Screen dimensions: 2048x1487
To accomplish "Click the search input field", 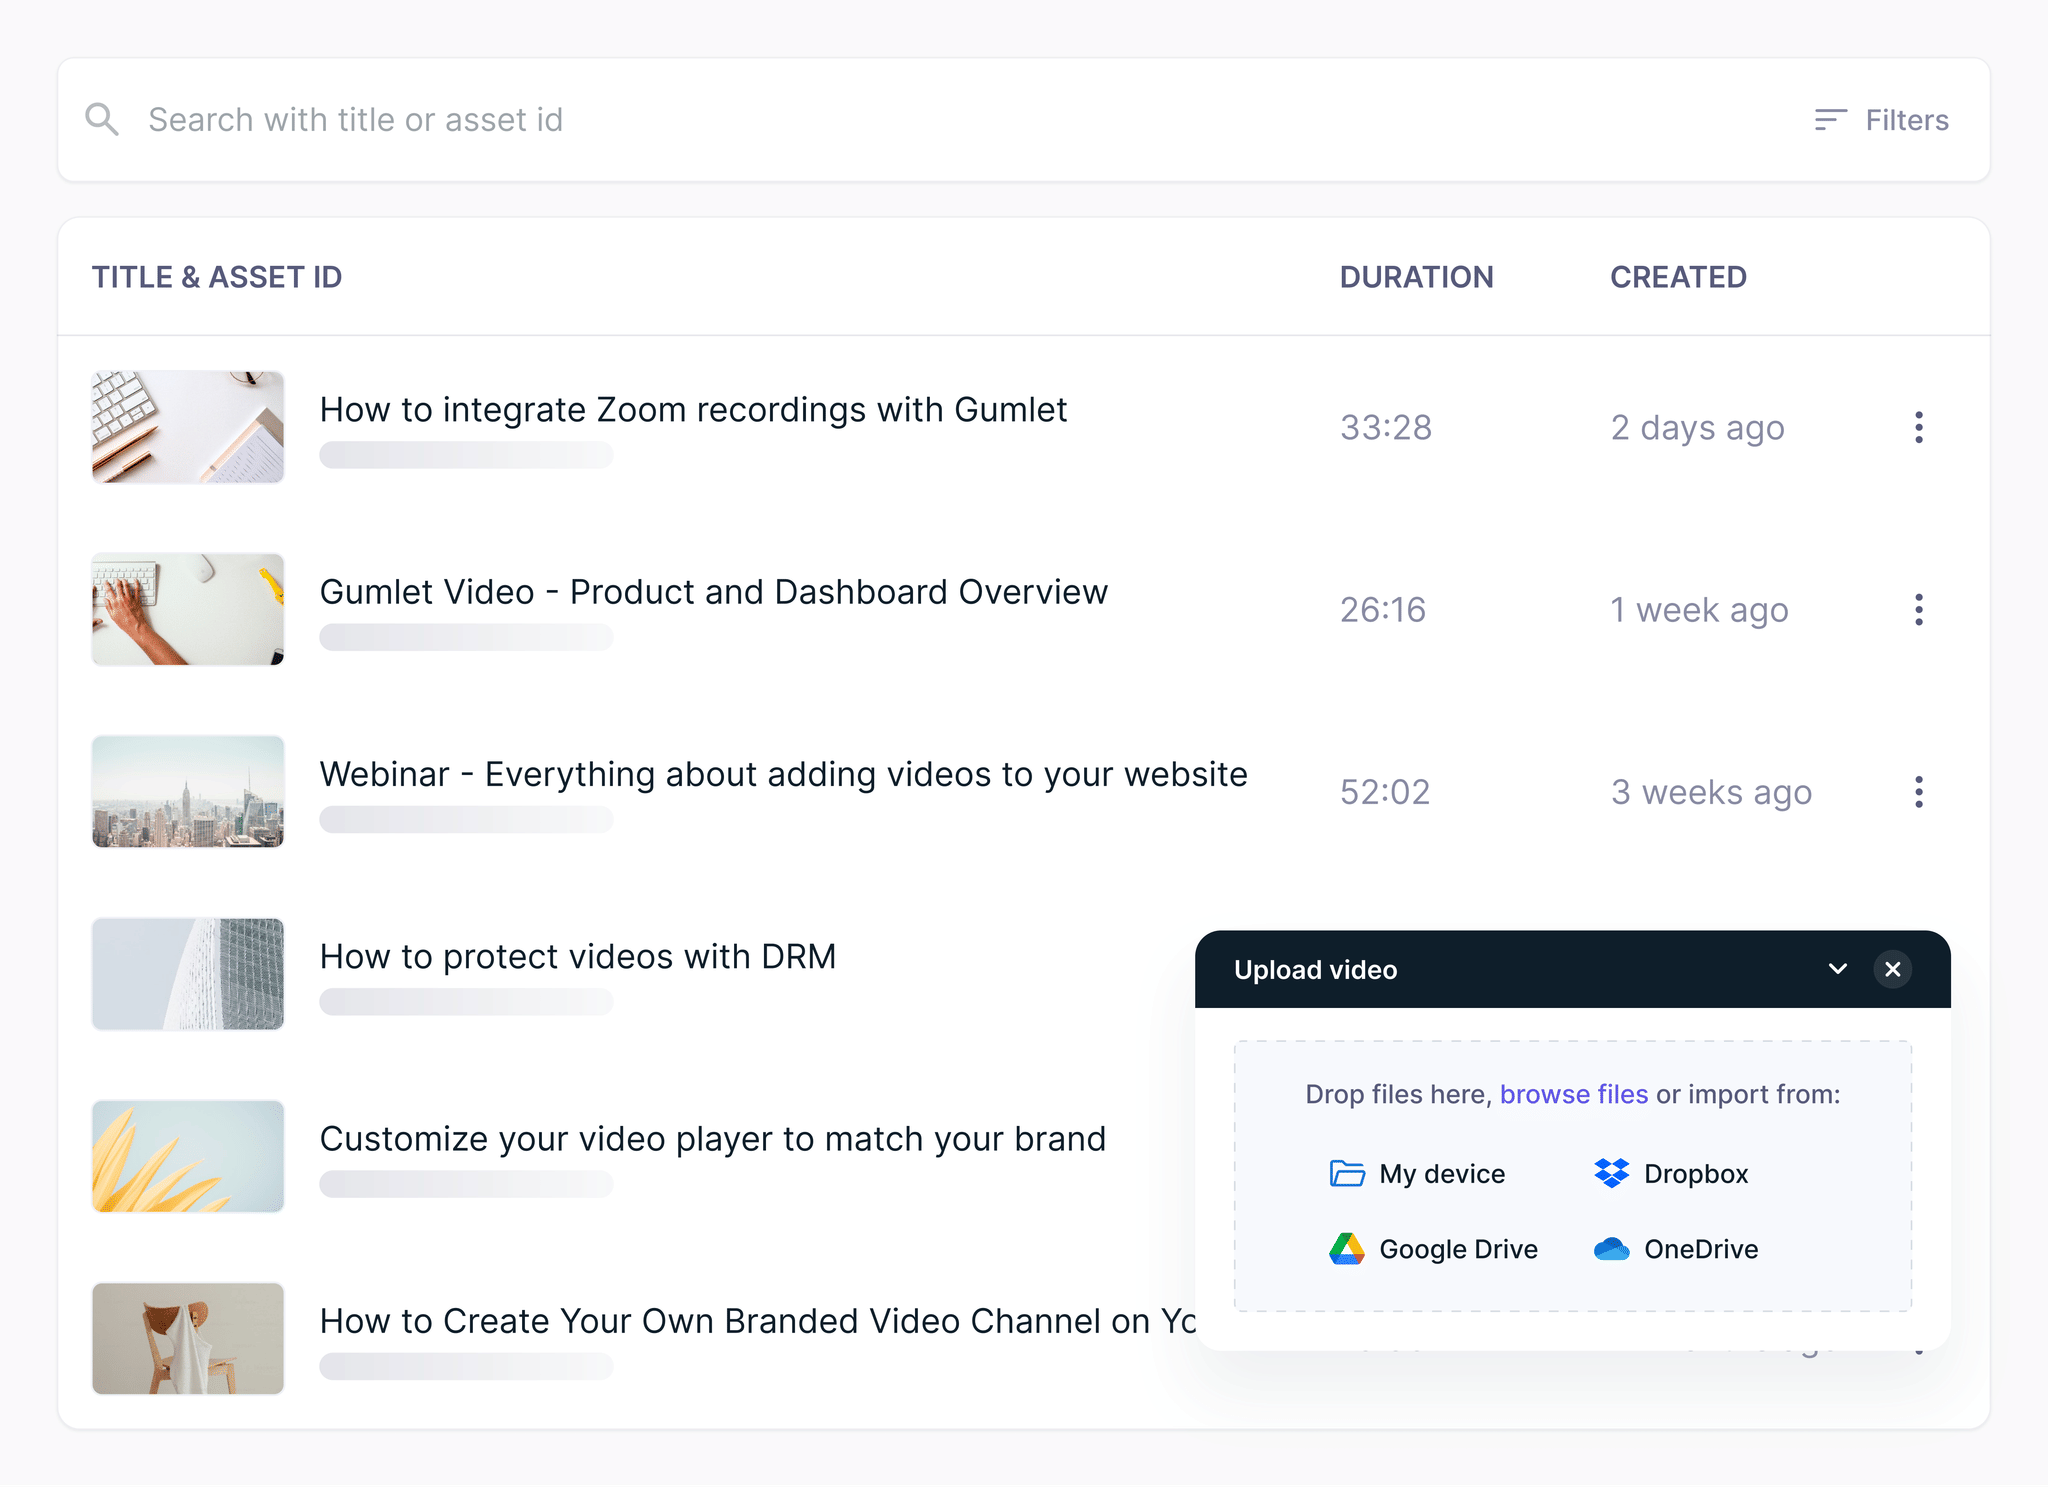I will click(600, 119).
